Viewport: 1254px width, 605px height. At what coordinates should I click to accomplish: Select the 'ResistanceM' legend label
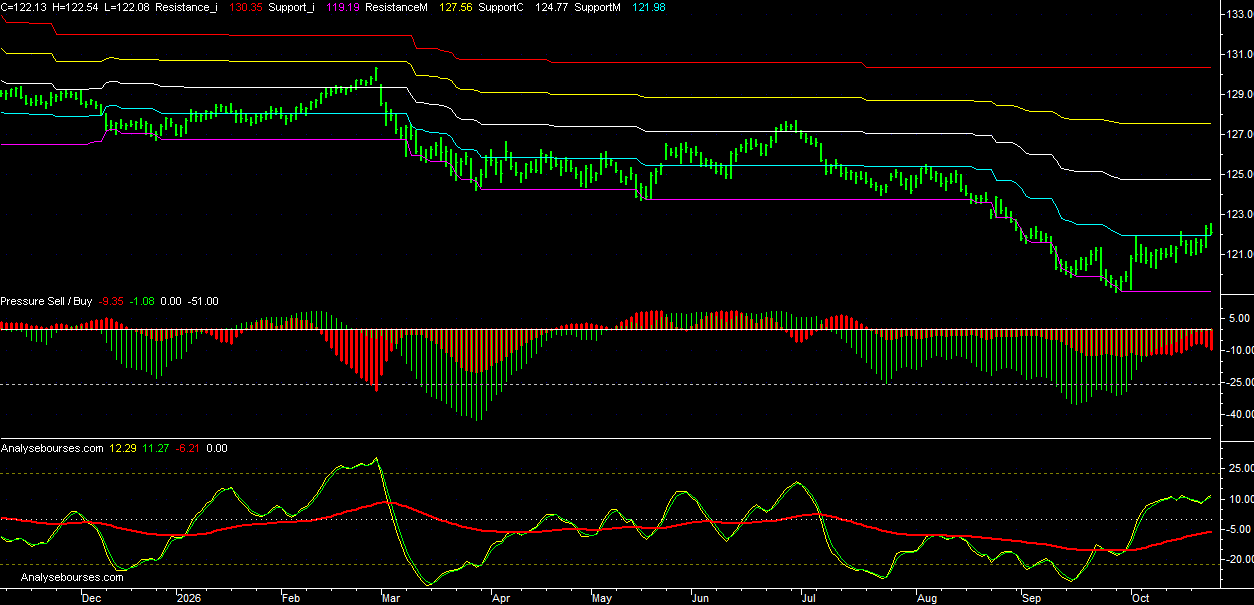click(x=397, y=7)
